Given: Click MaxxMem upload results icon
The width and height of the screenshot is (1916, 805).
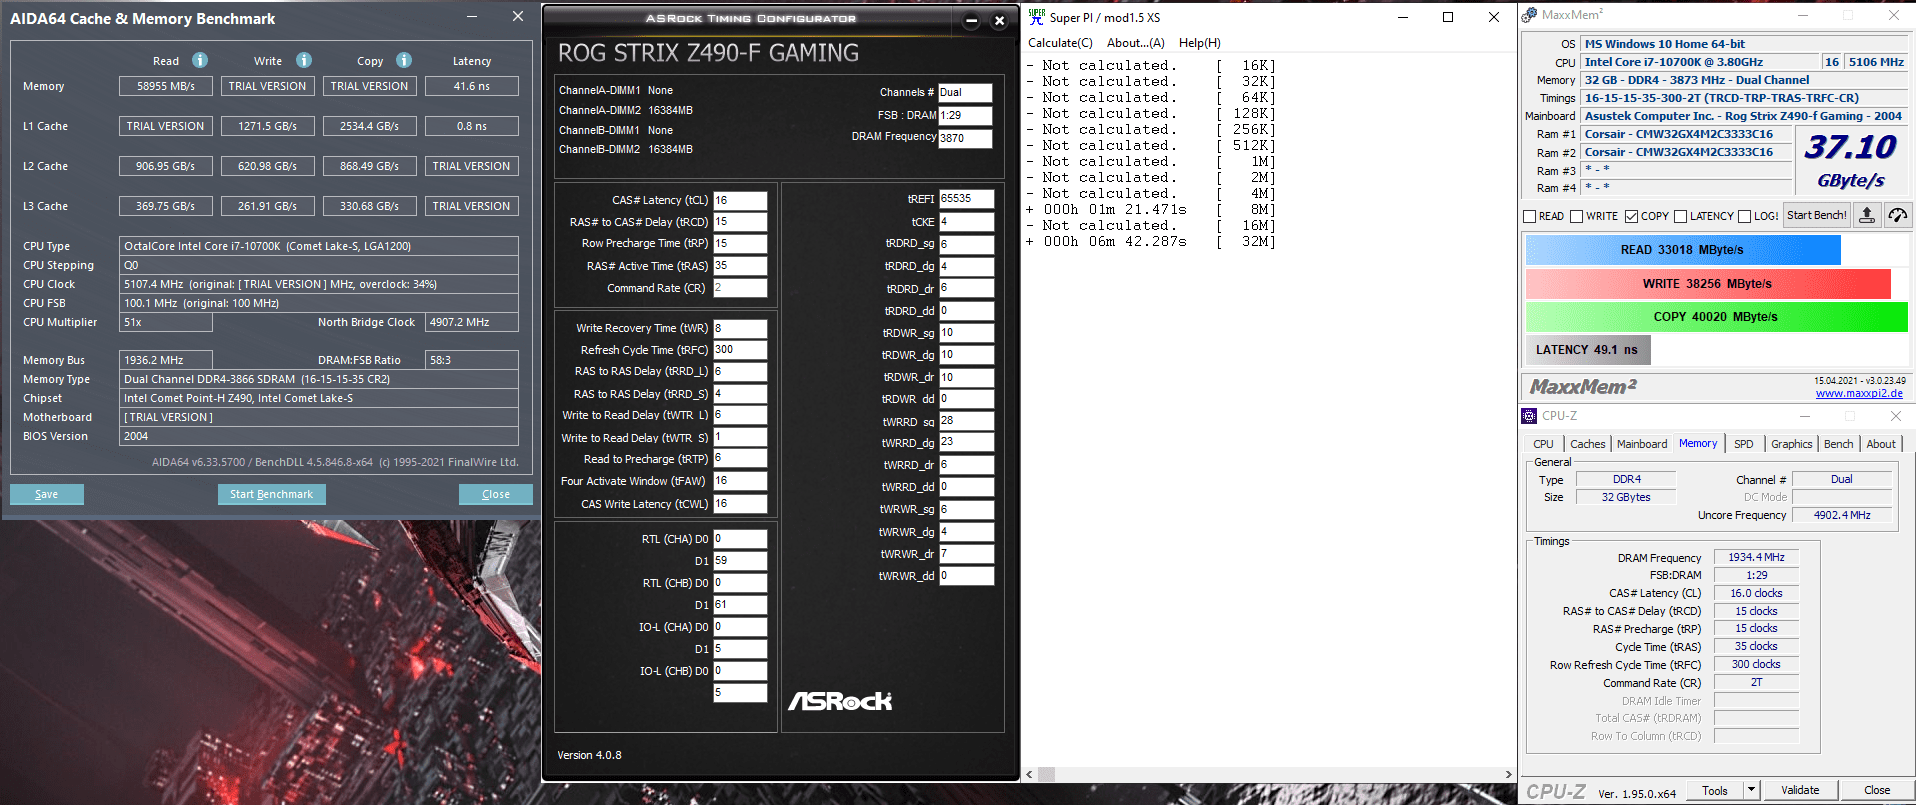Looking at the screenshot, I should 1867,215.
